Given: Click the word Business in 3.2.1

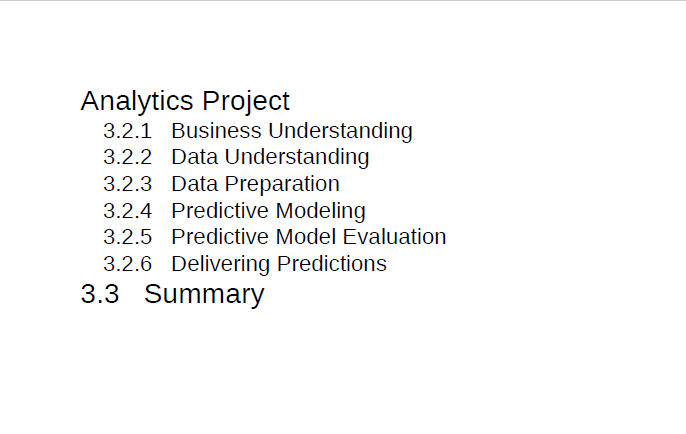Looking at the screenshot, I should point(217,131).
